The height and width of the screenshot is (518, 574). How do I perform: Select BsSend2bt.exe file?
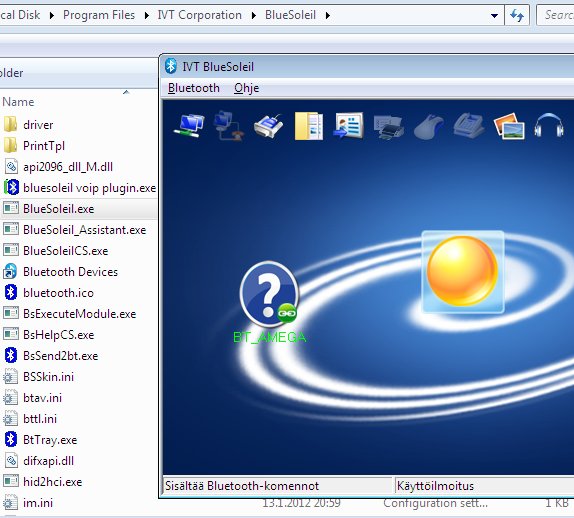(60, 356)
